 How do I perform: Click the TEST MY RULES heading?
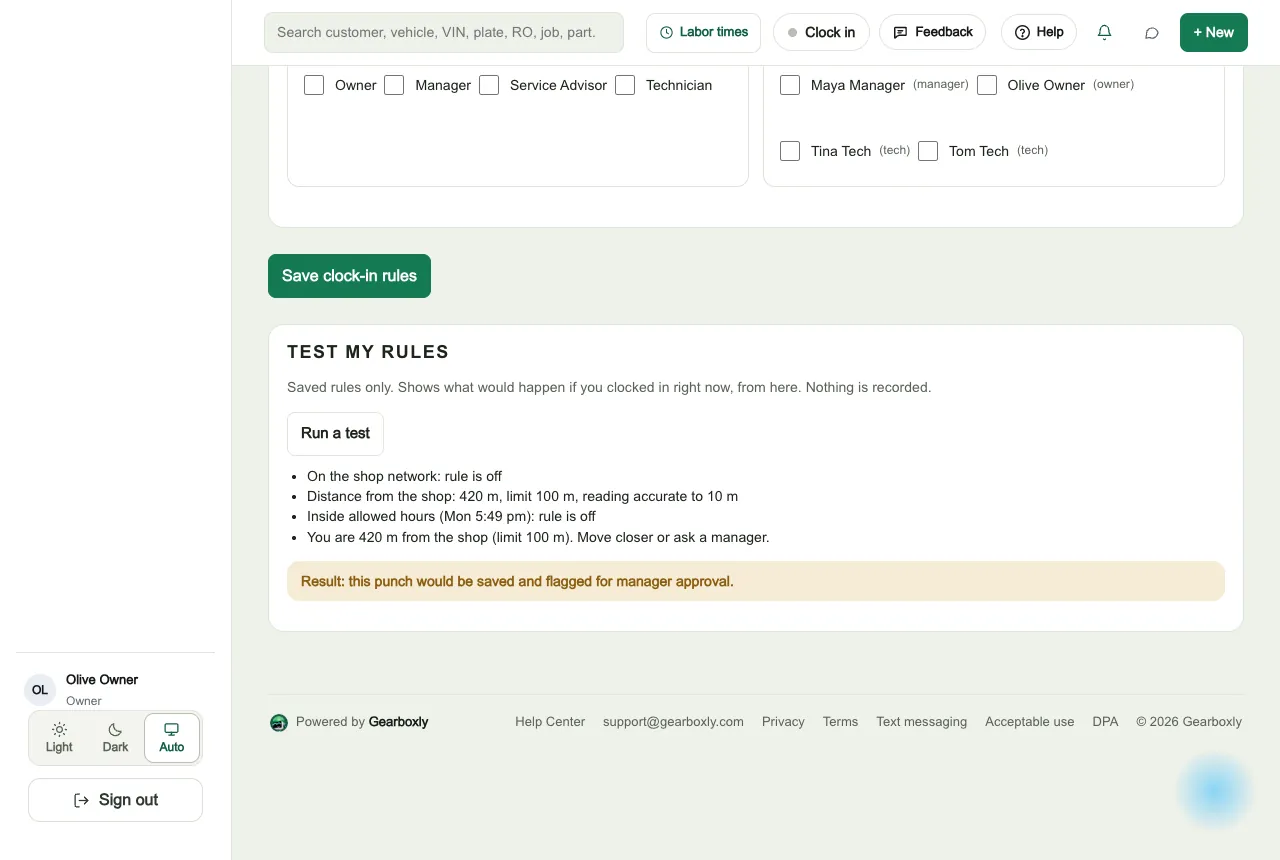368,352
